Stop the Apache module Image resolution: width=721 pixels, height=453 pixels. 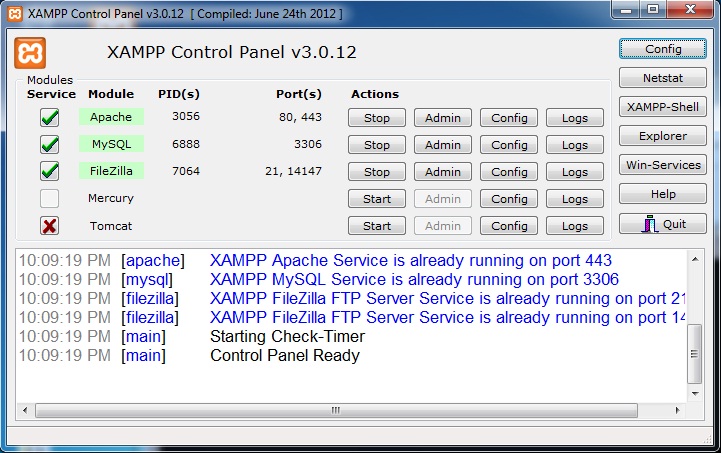pos(377,118)
